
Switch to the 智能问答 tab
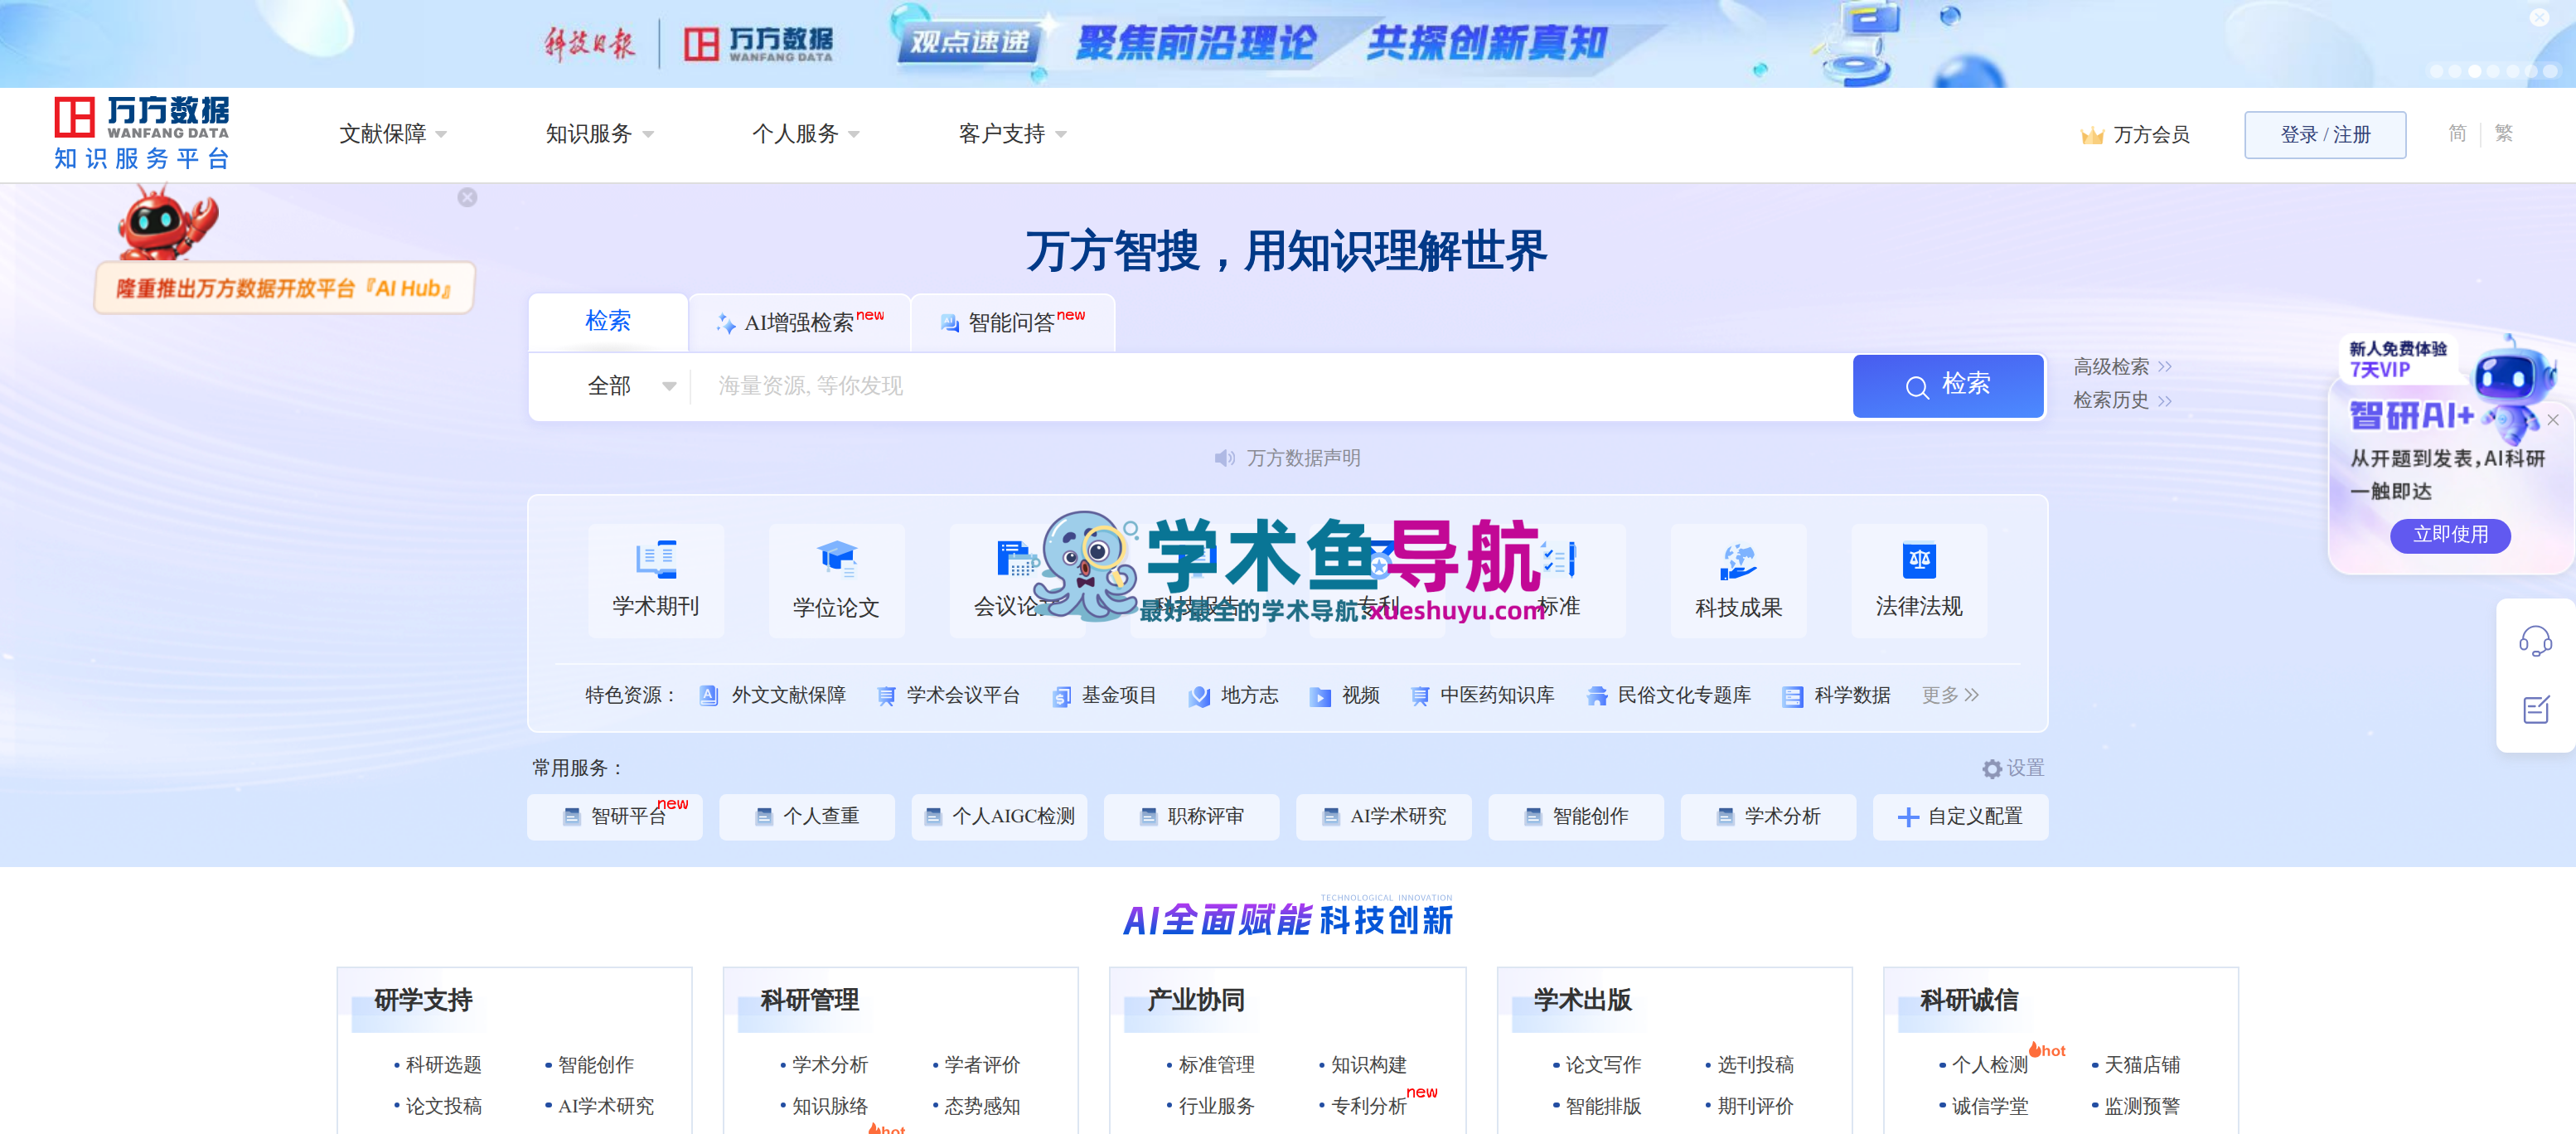pos(1013,322)
